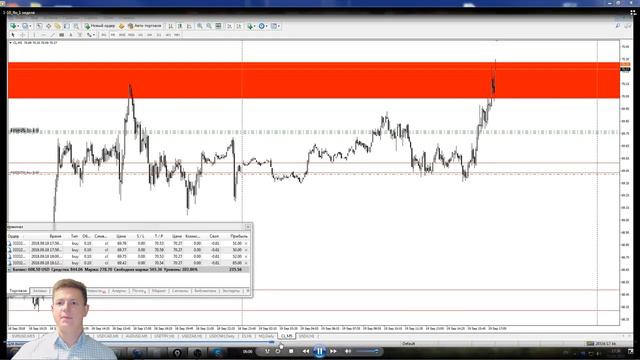This screenshot has width=640, height=360.
Task: Toggle the Navigator panel icon
Action: point(58,26)
